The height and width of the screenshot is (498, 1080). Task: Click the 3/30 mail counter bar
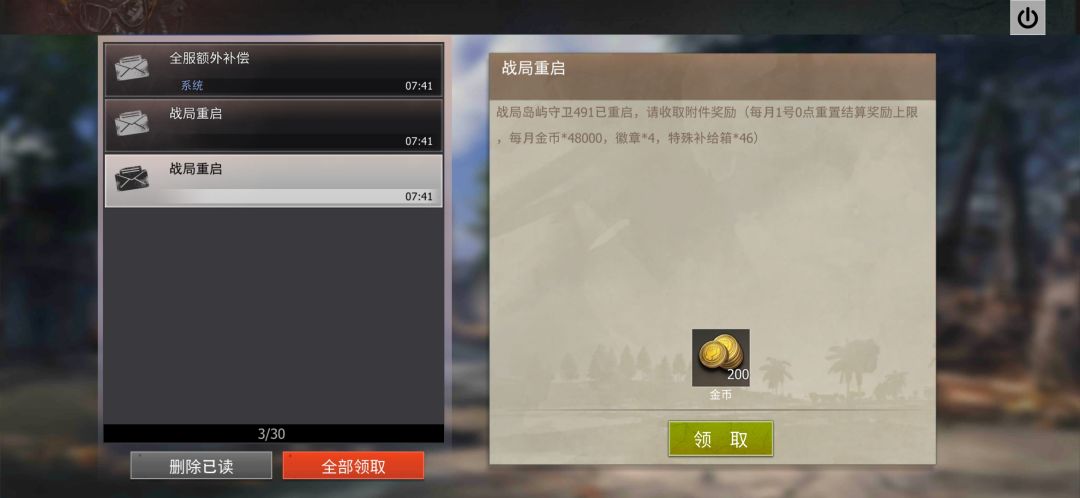pos(273,434)
